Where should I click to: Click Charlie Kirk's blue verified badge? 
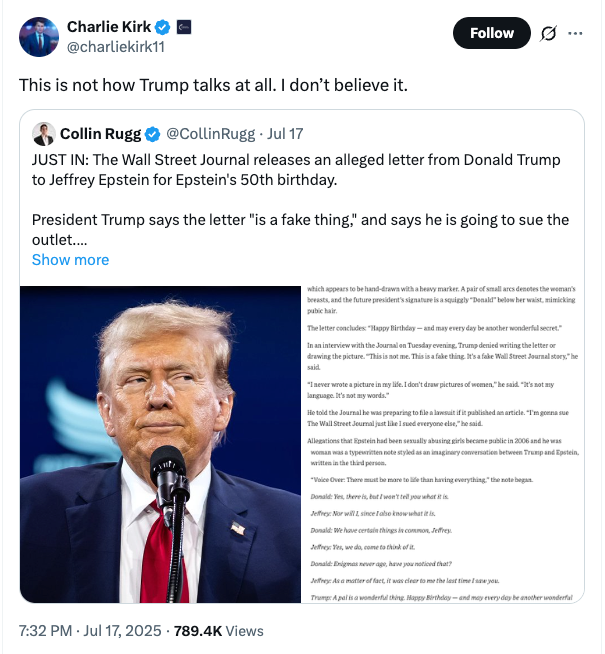coord(163,28)
